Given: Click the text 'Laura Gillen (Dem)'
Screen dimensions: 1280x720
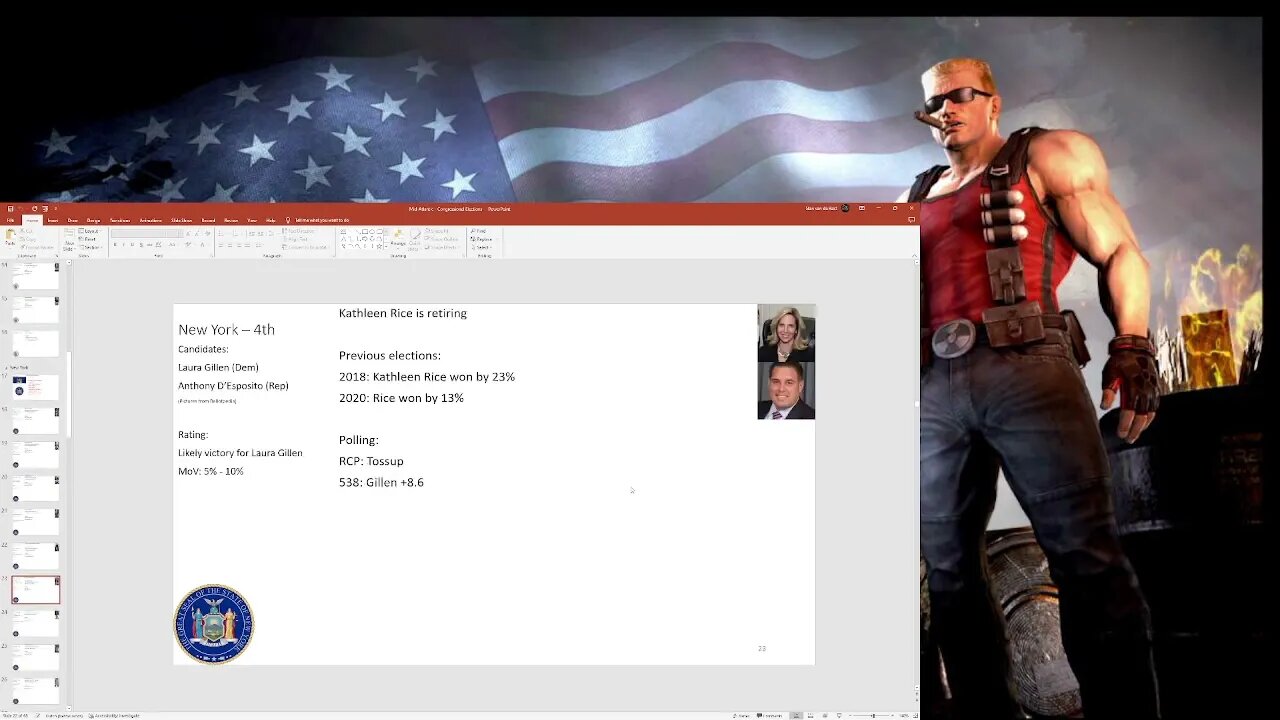Looking at the screenshot, I should click(218, 367).
